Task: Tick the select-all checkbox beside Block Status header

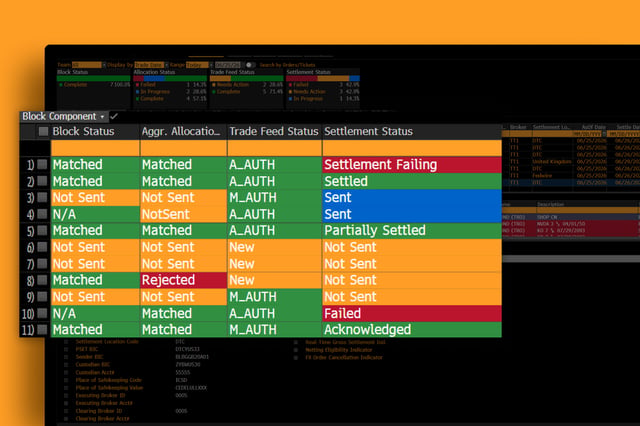Action: coord(43,131)
